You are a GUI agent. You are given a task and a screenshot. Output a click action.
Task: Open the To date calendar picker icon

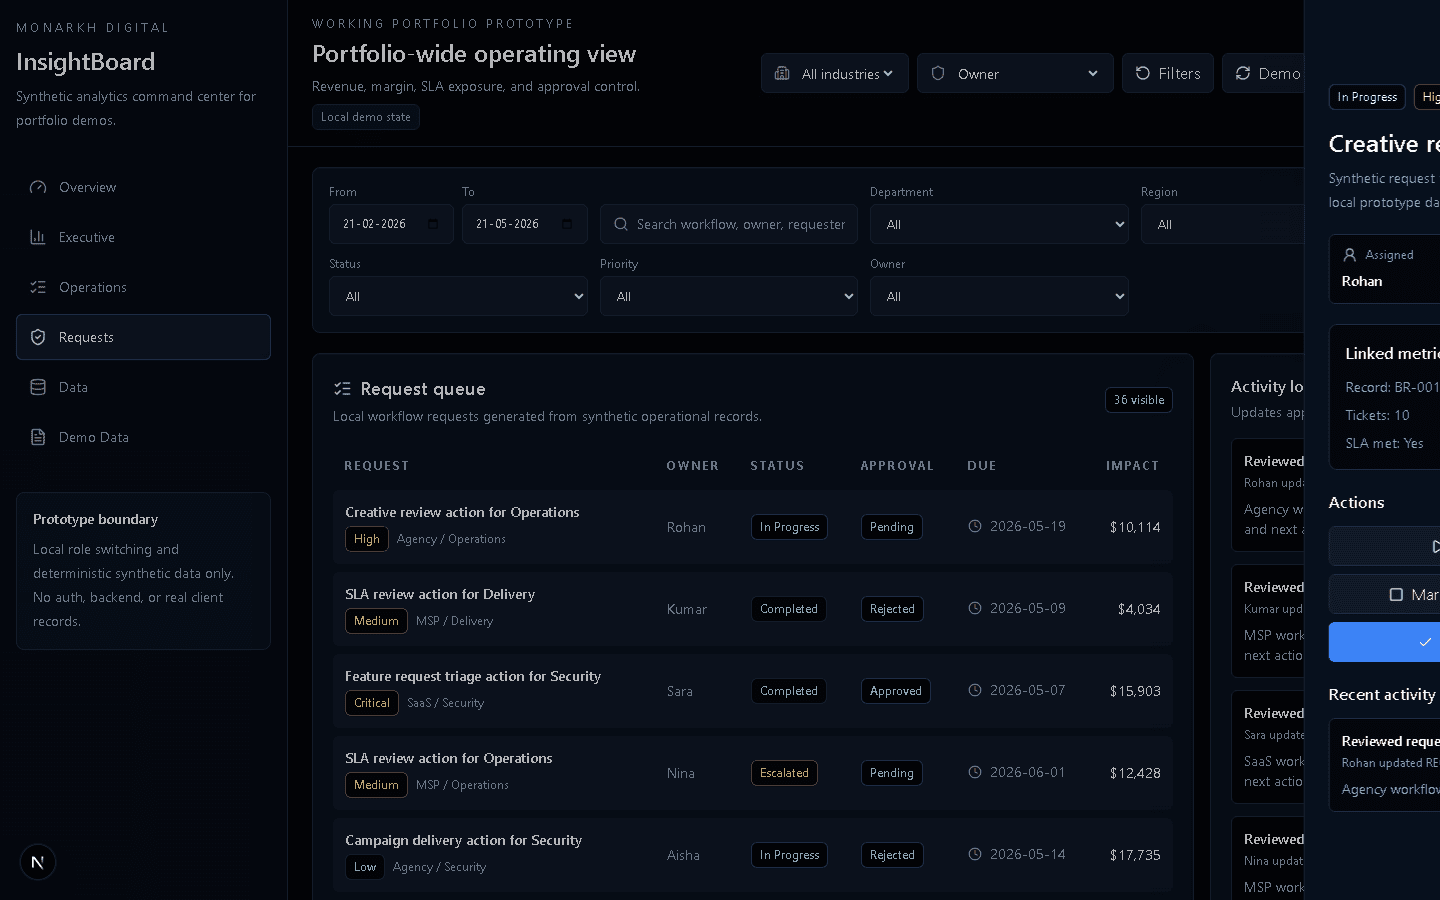(x=567, y=224)
